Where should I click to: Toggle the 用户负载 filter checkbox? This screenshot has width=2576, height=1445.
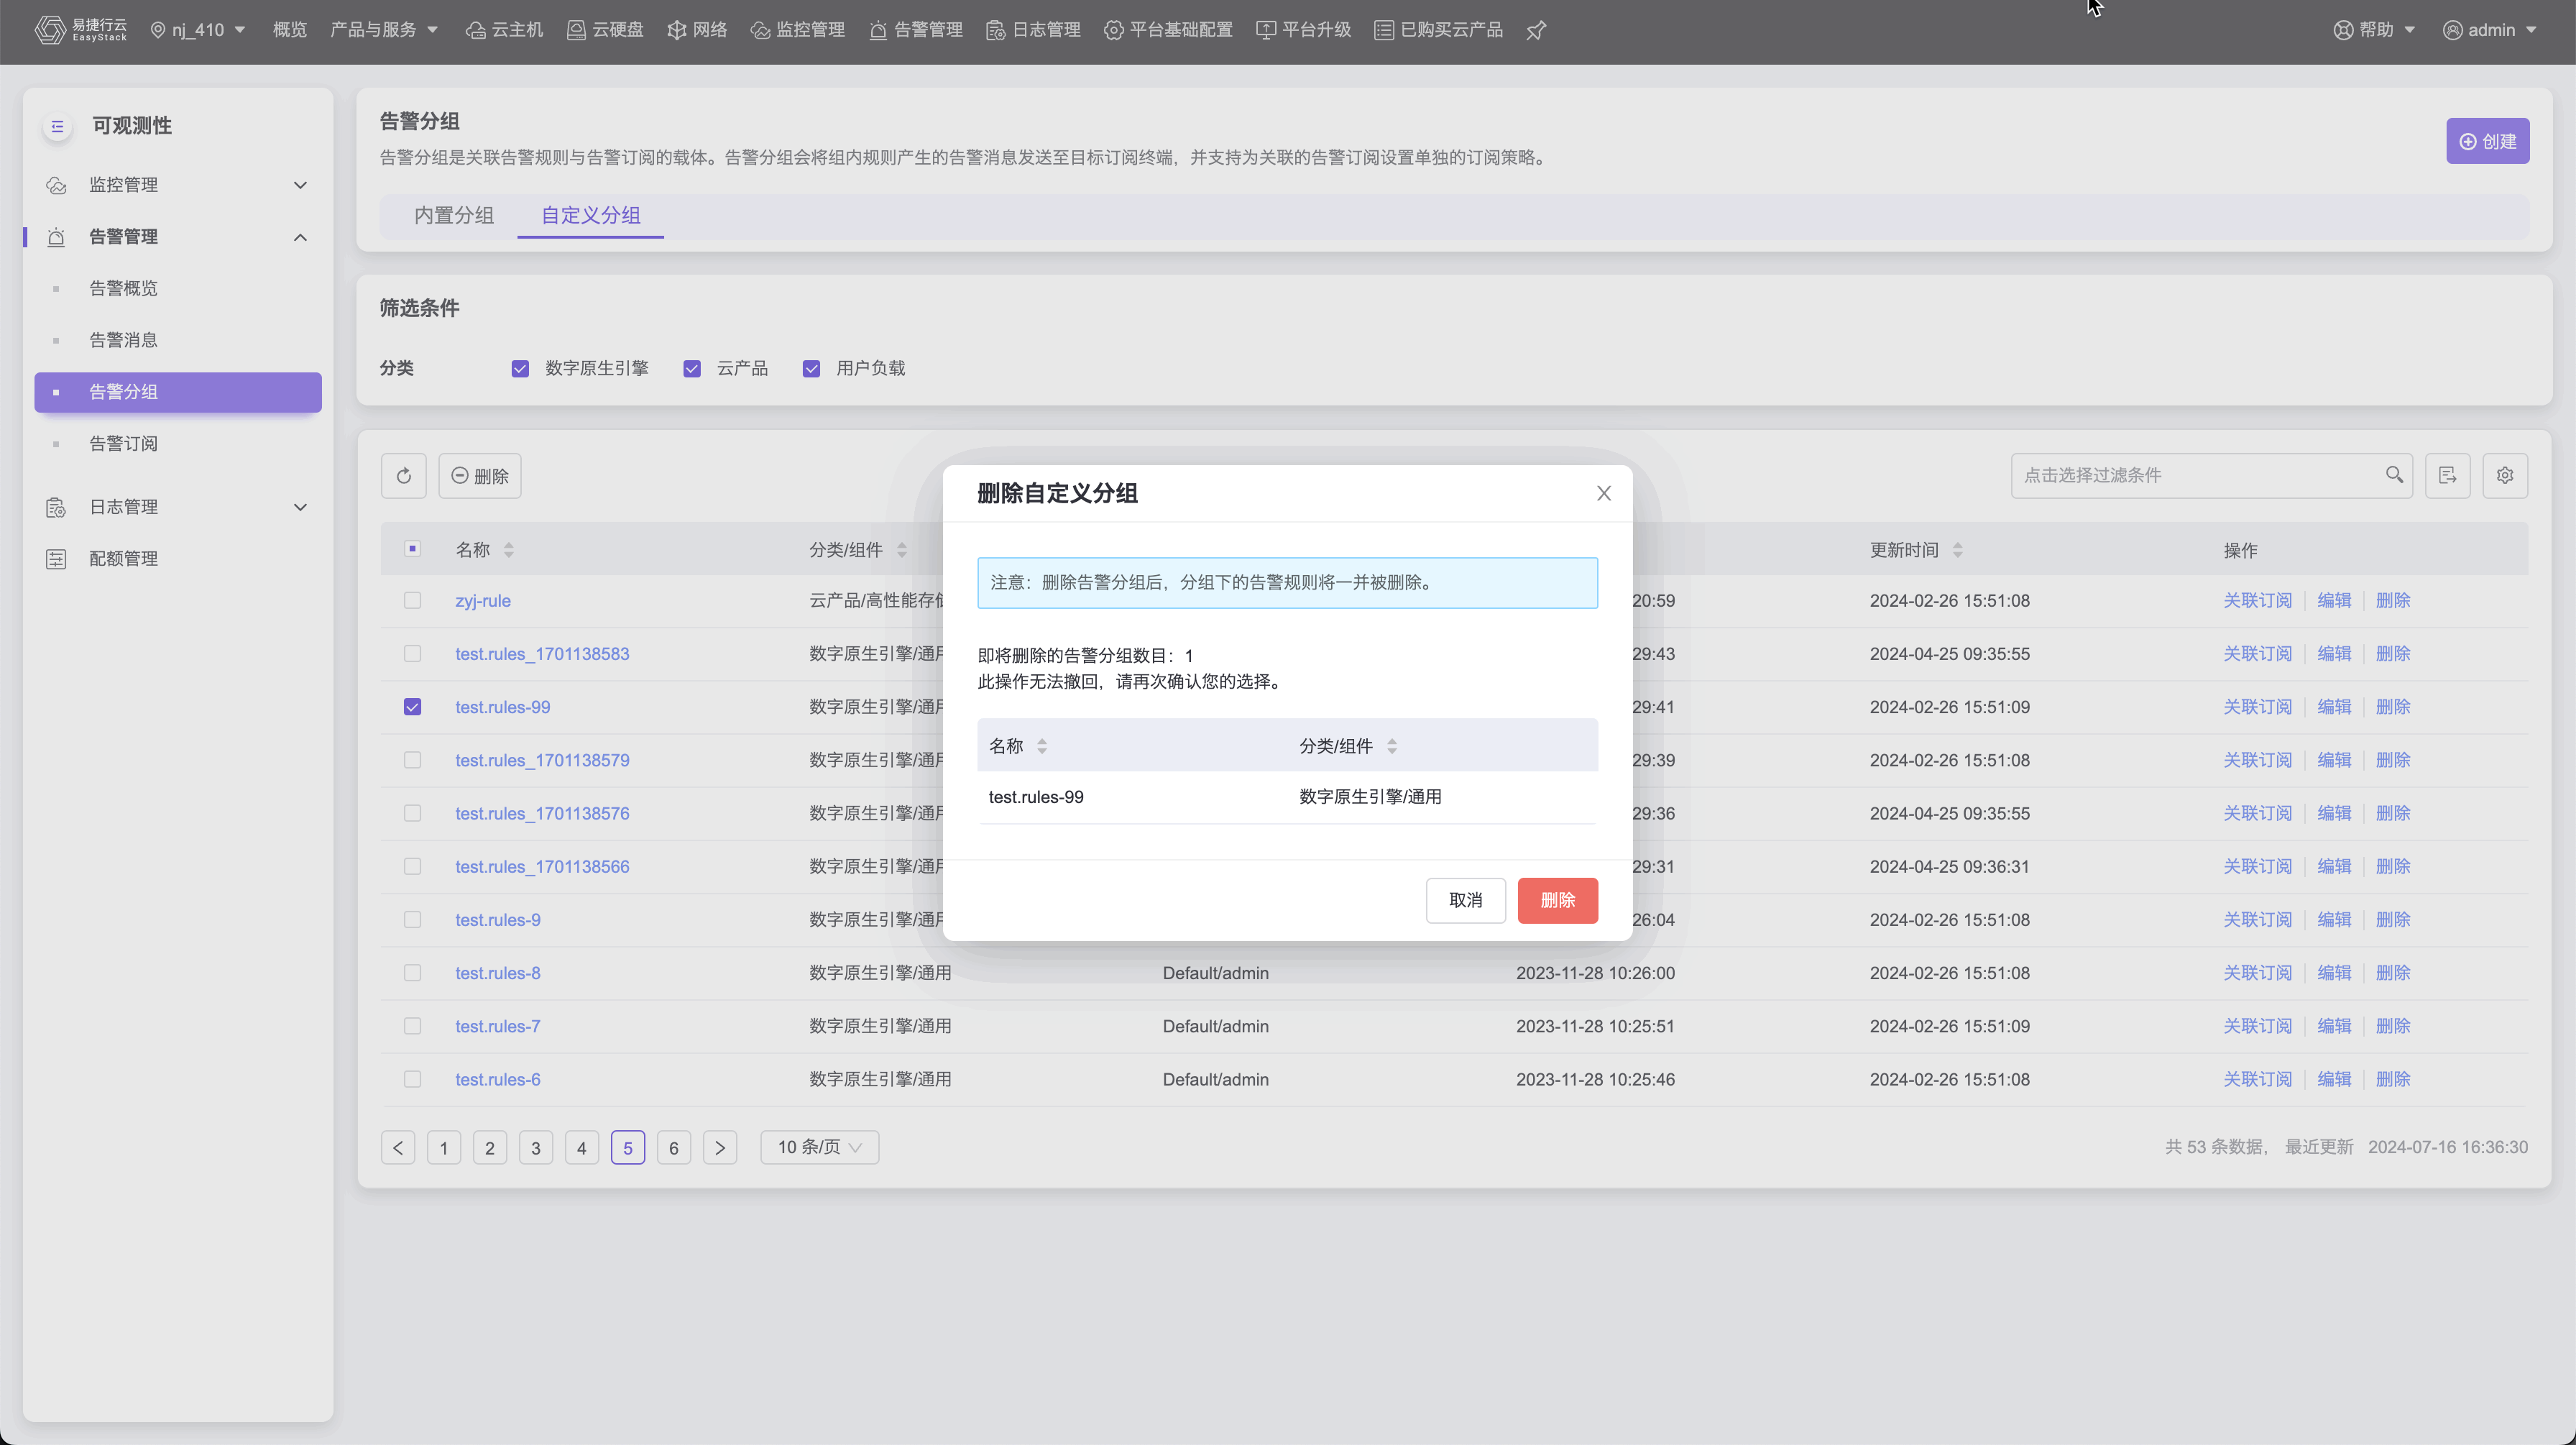pos(811,369)
